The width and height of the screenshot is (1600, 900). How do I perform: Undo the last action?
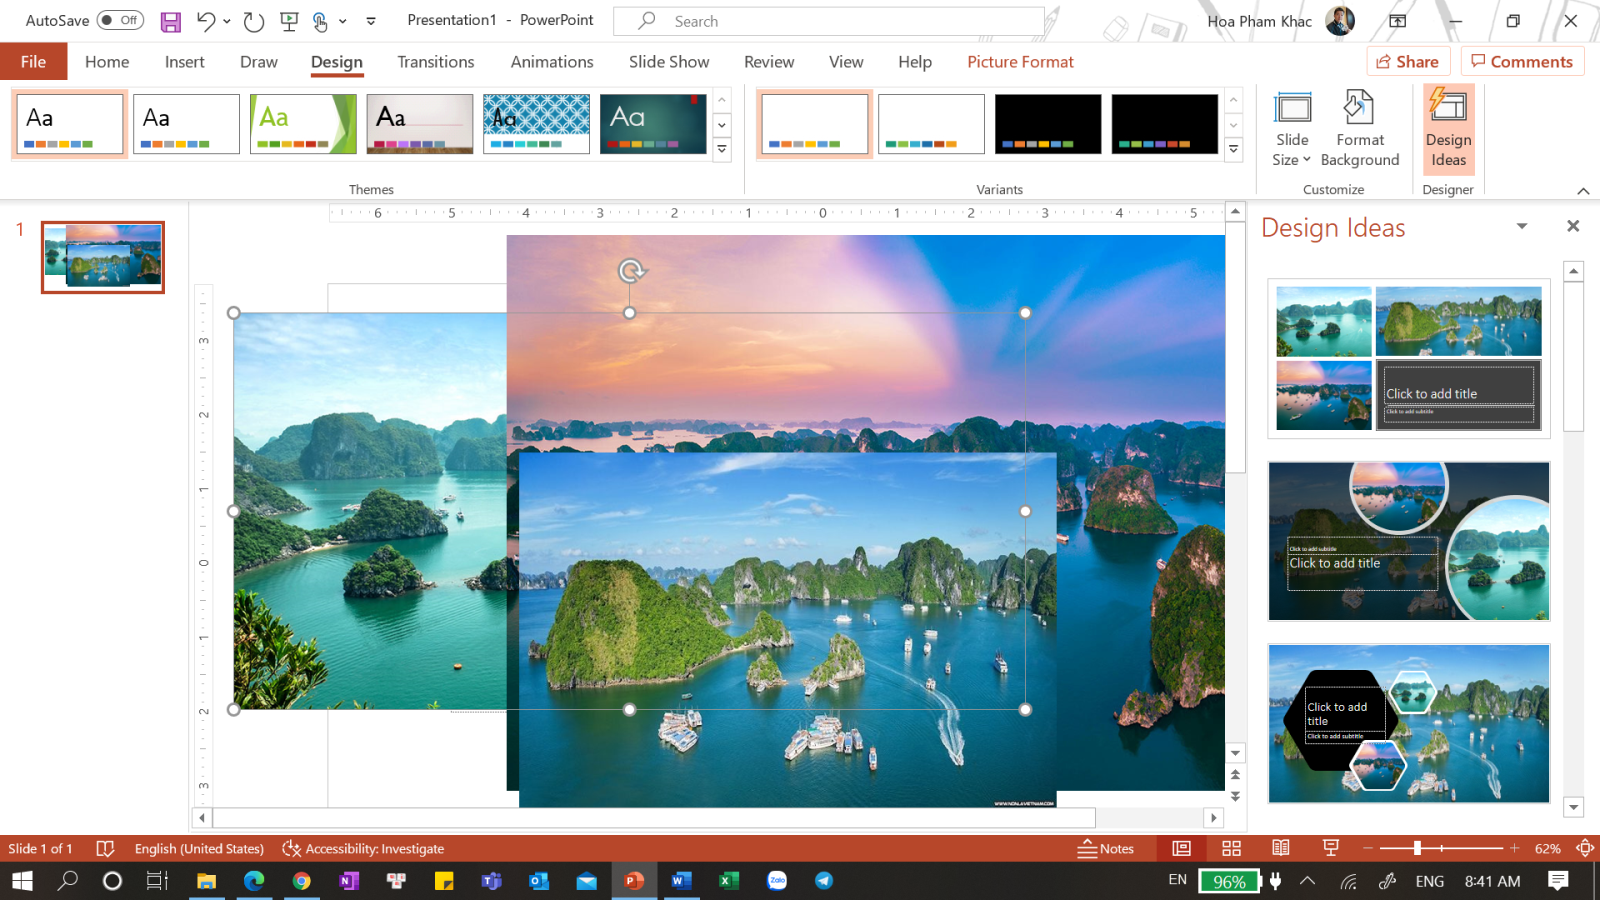pyautogui.click(x=203, y=20)
